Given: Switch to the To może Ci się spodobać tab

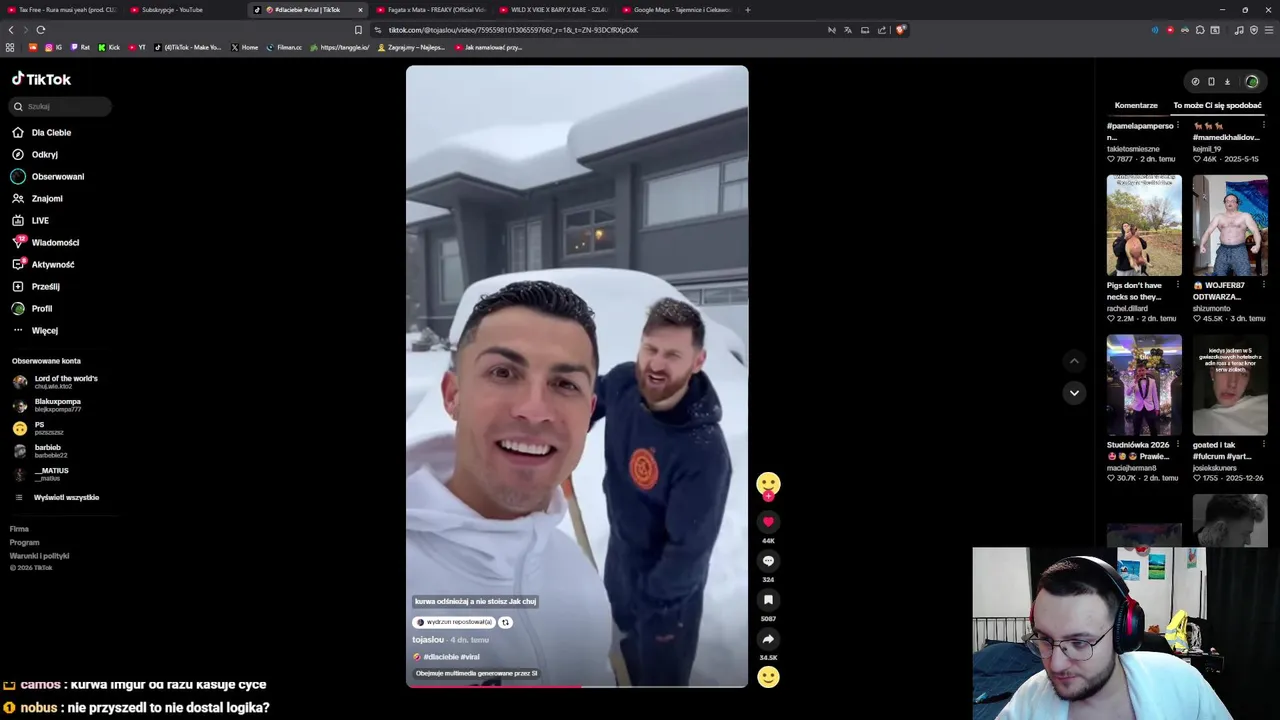Looking at the screenshot, I should tap(1217, 105).
